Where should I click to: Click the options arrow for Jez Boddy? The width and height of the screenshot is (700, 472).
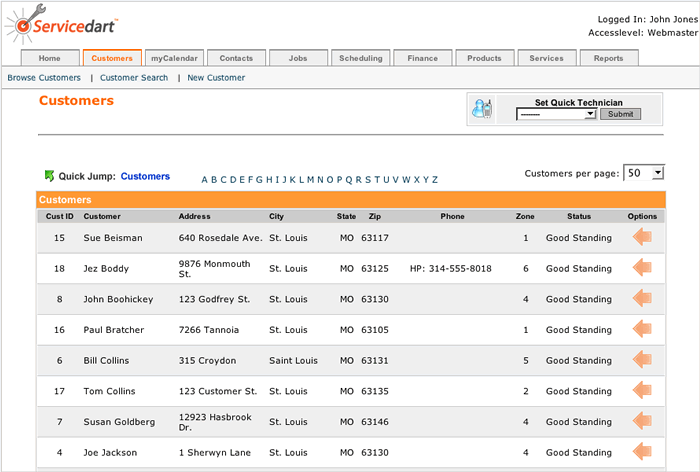[x=642, y=268]
